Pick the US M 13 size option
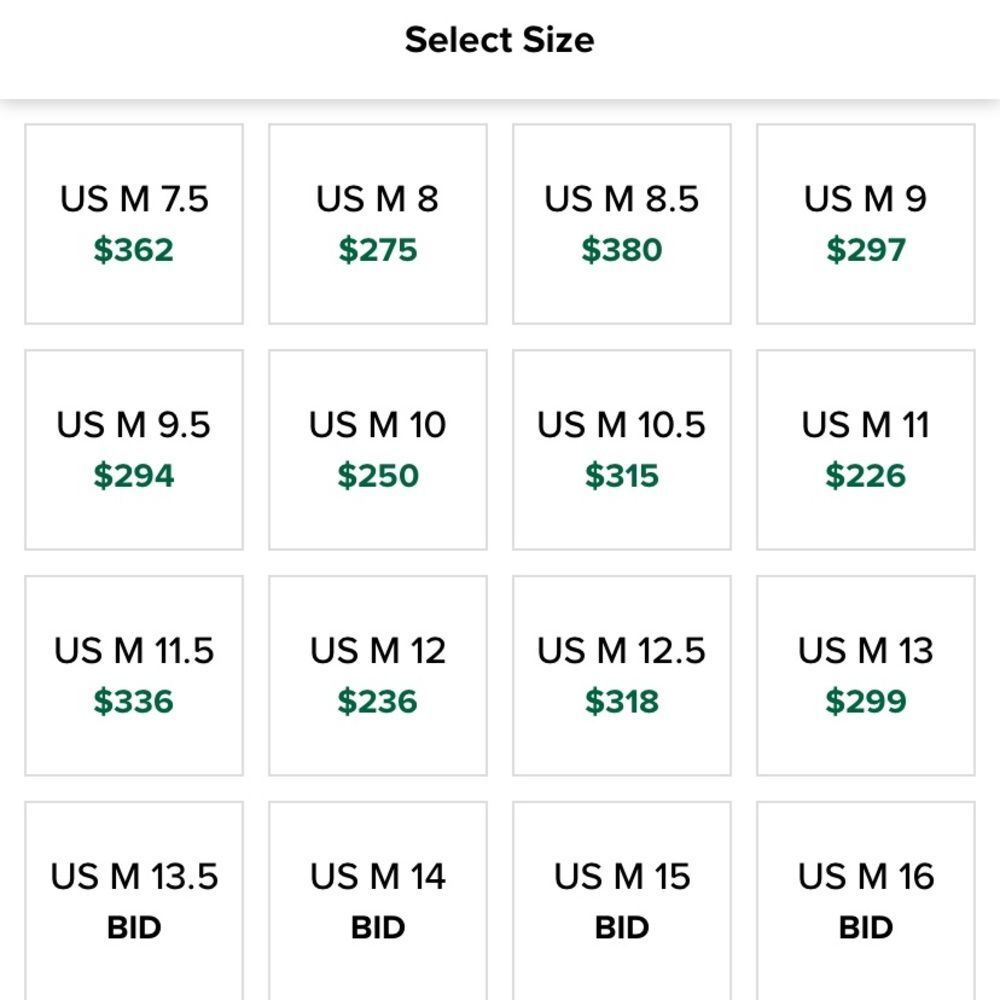 coord(866,676)
